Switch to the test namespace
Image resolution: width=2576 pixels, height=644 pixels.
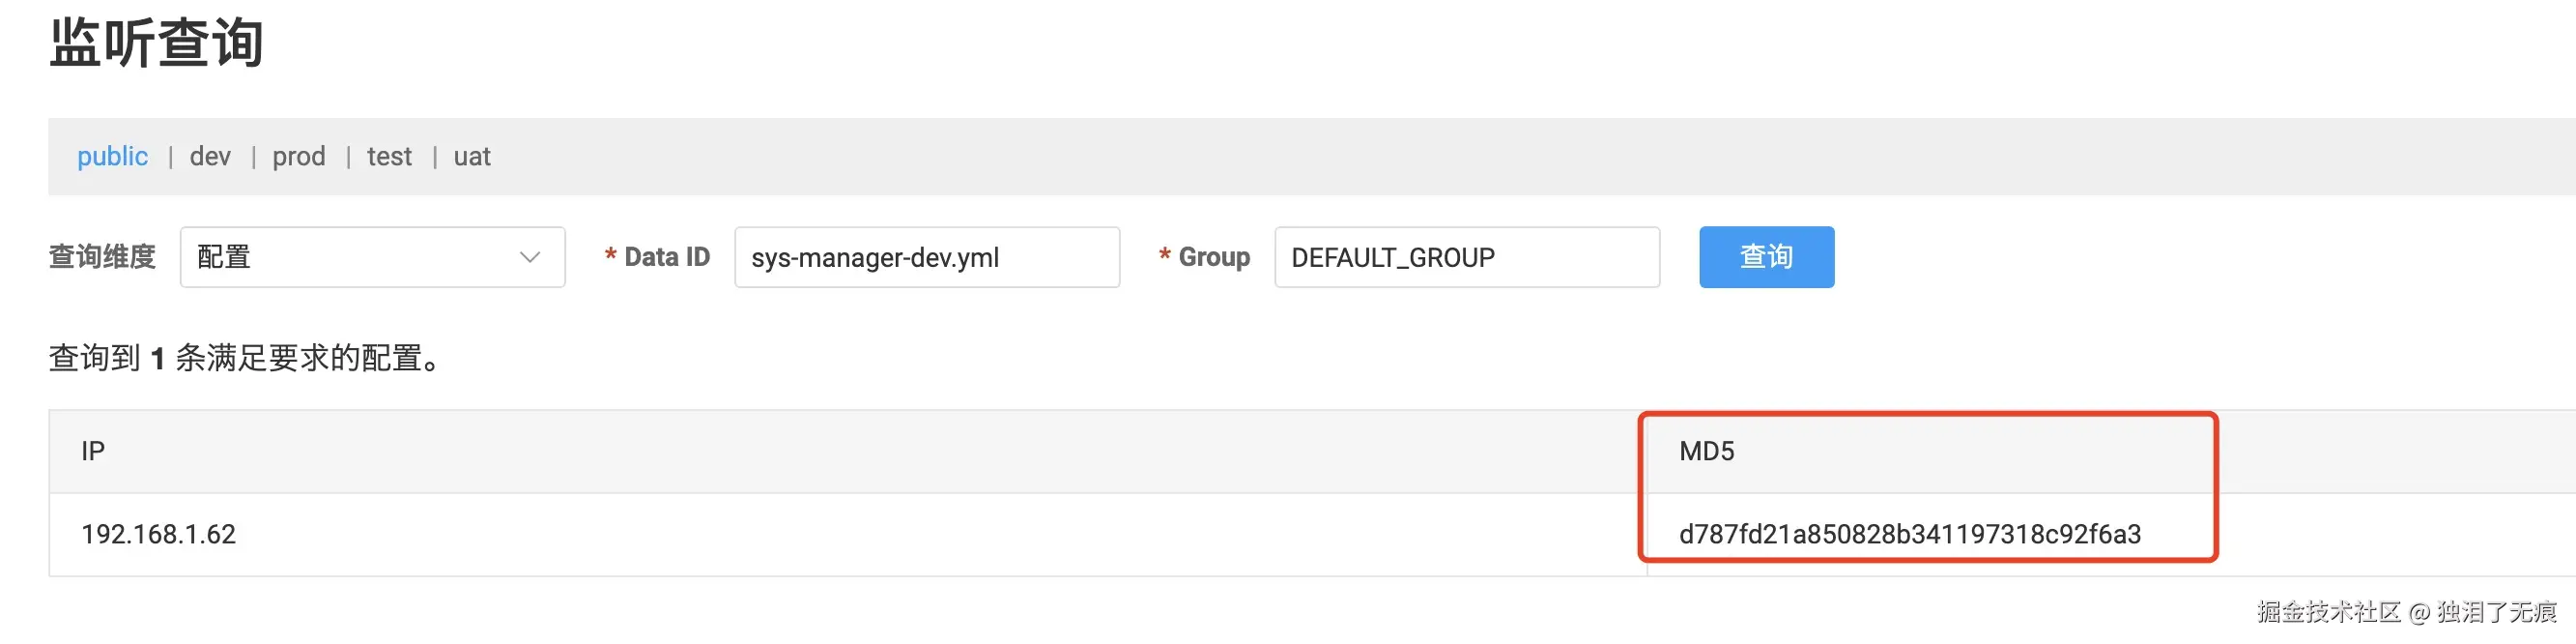coord(389,157)
